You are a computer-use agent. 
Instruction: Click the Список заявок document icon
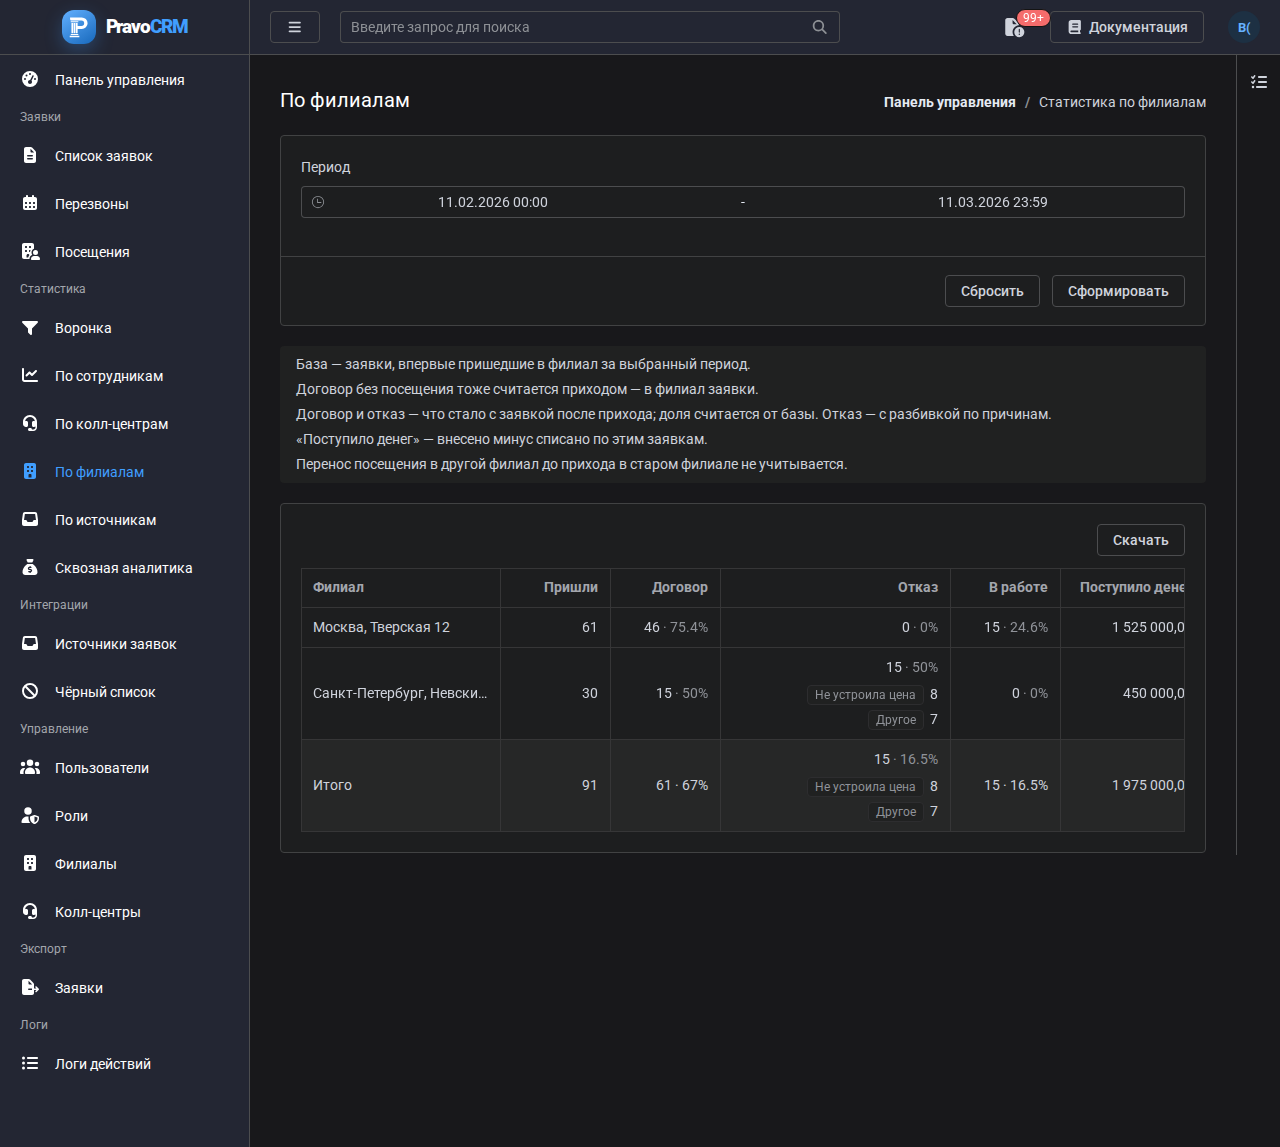30,156
